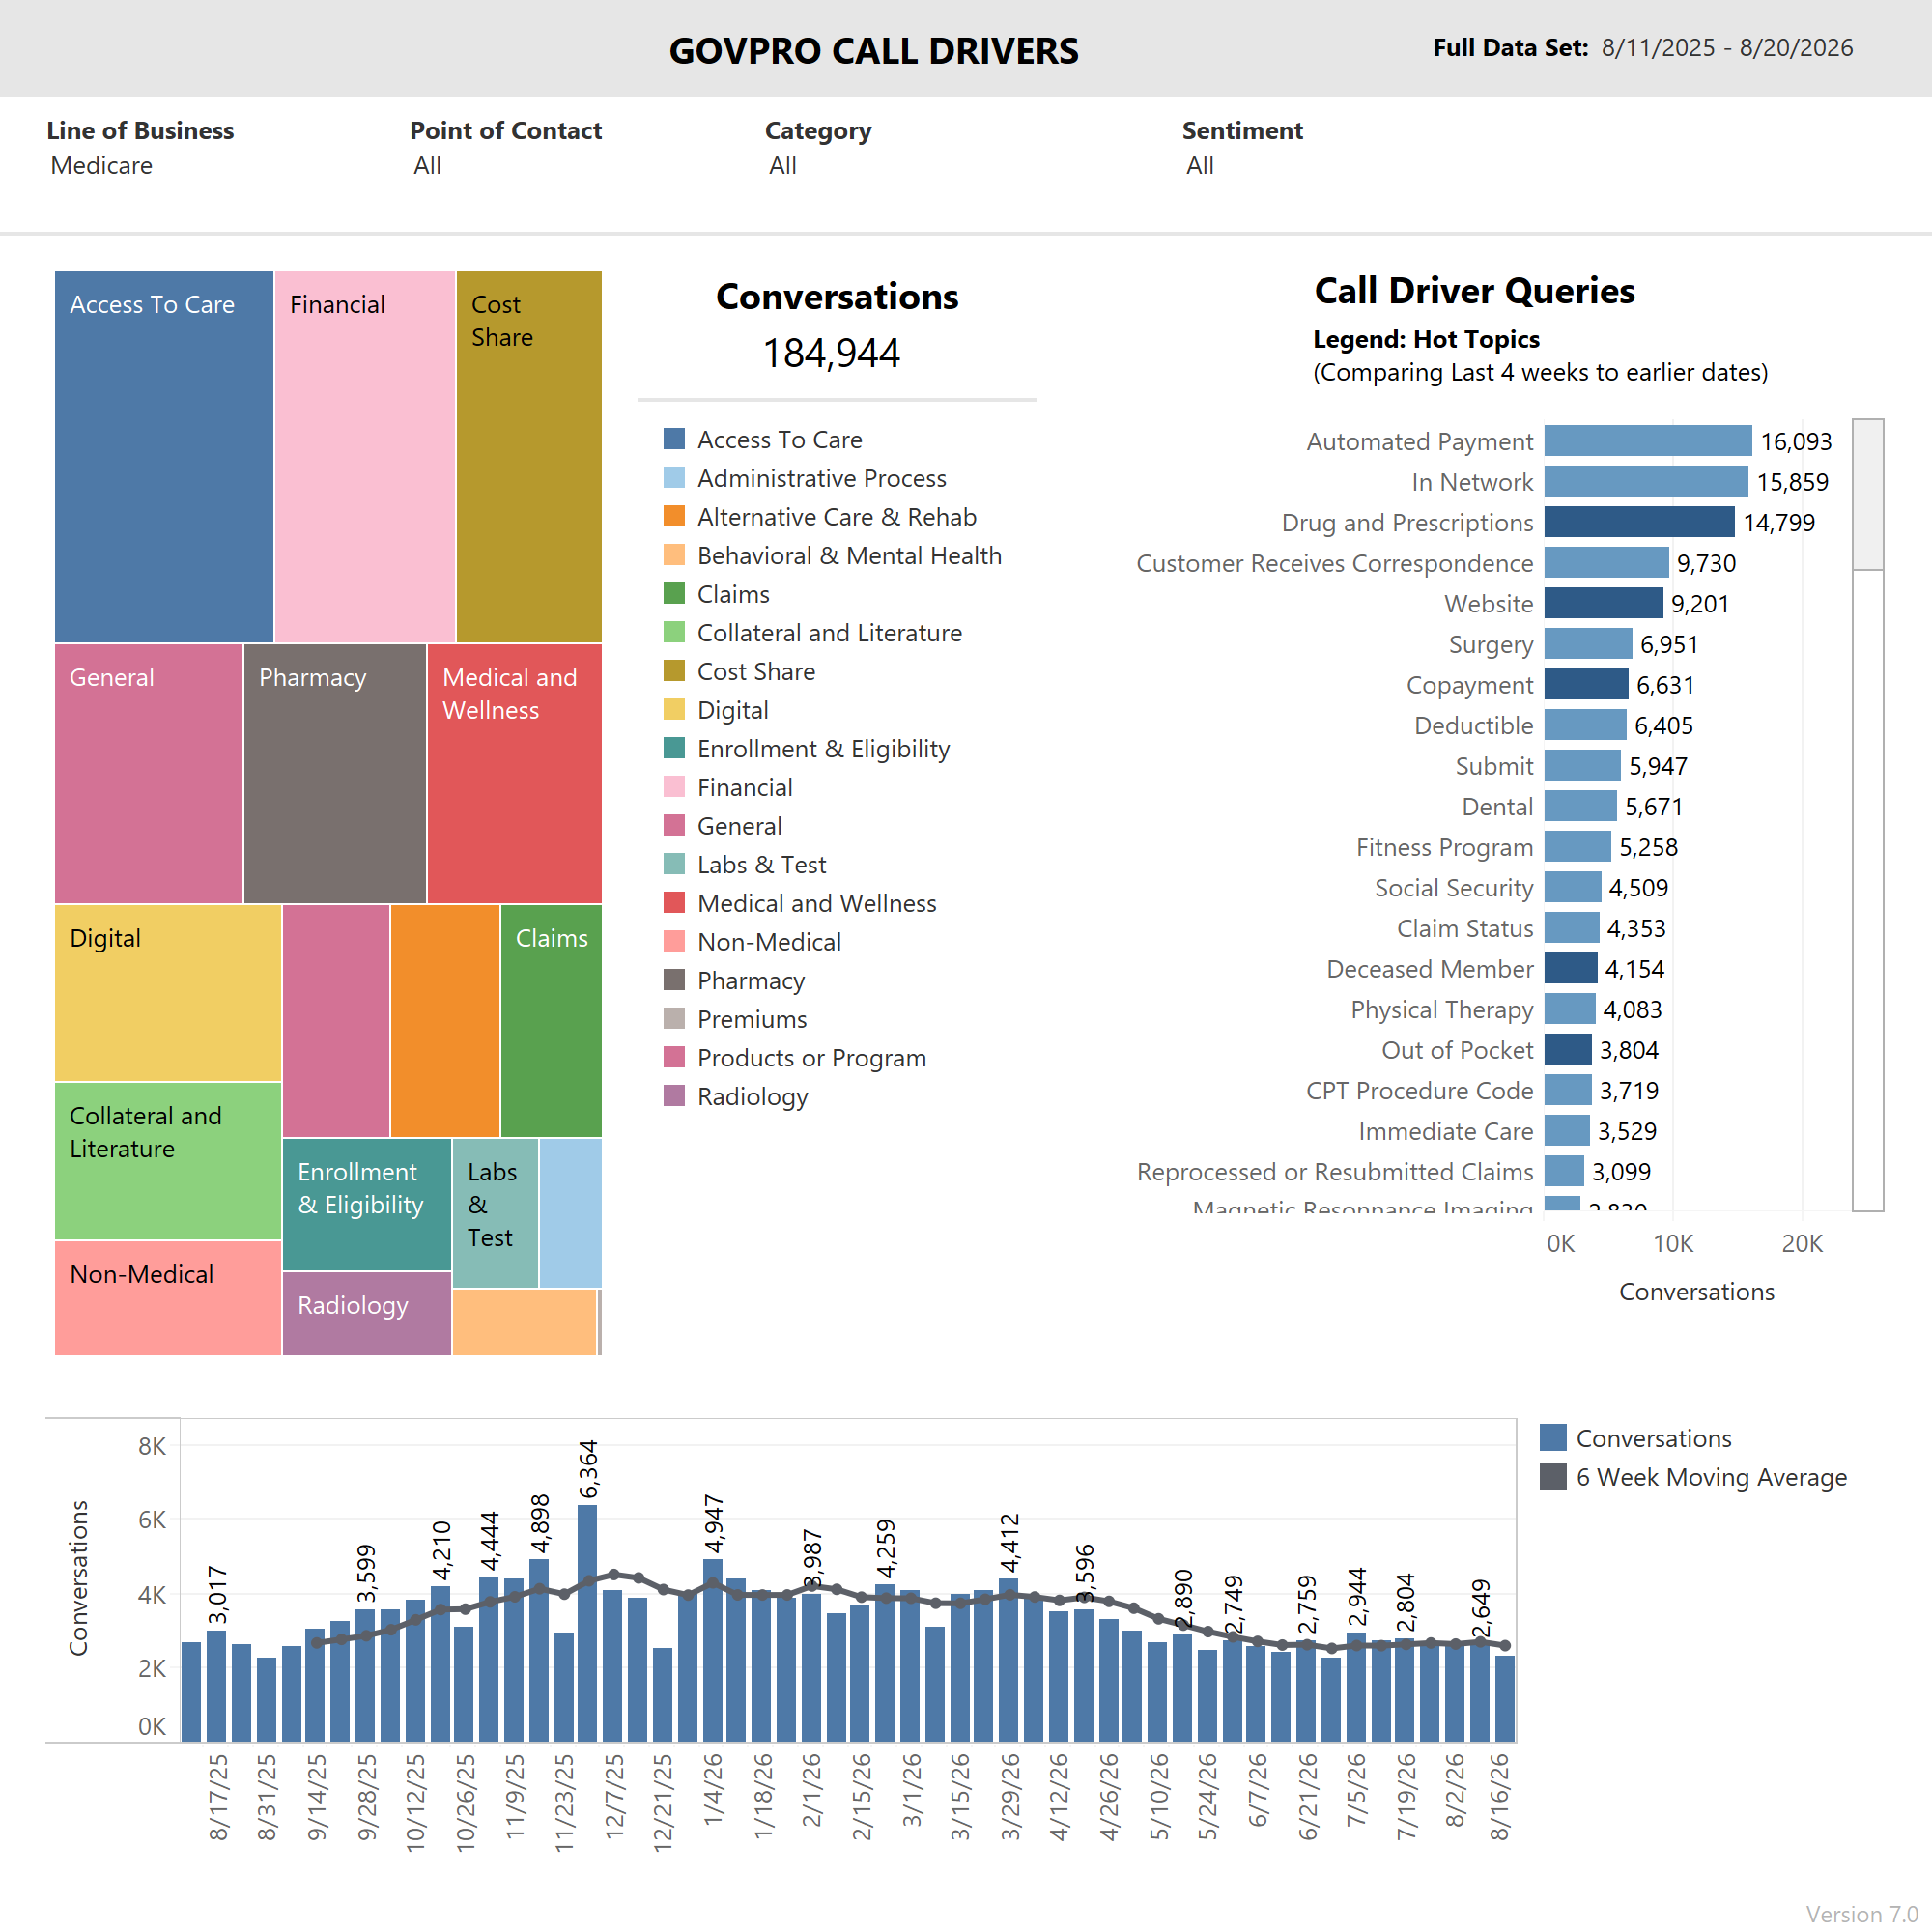Click the 6 Week Moving Average legend swatch
Image resolution: width=1932 pixels, height=1932 pixels.
(1552, 1476)
